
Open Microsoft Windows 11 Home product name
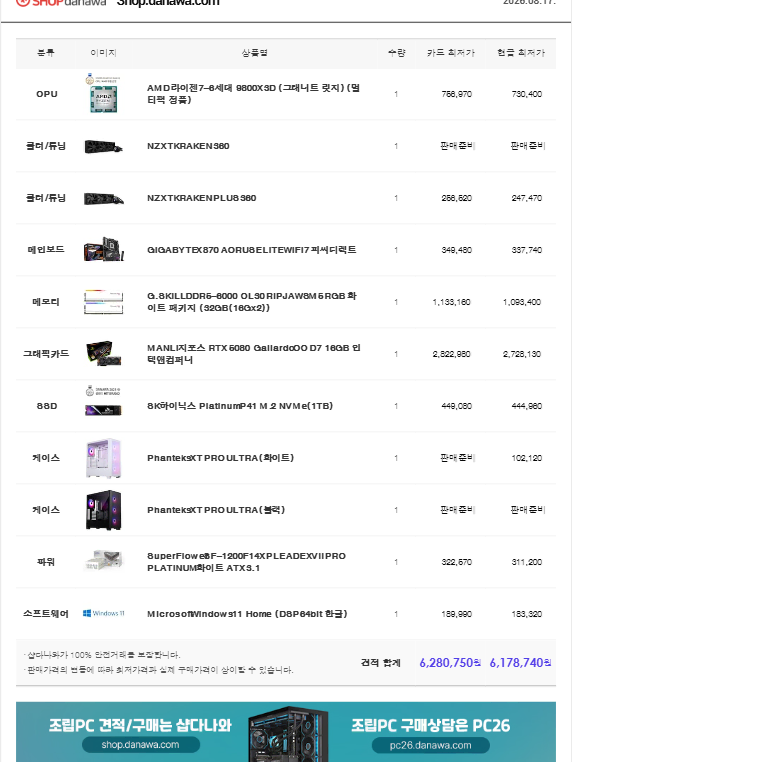247,614
